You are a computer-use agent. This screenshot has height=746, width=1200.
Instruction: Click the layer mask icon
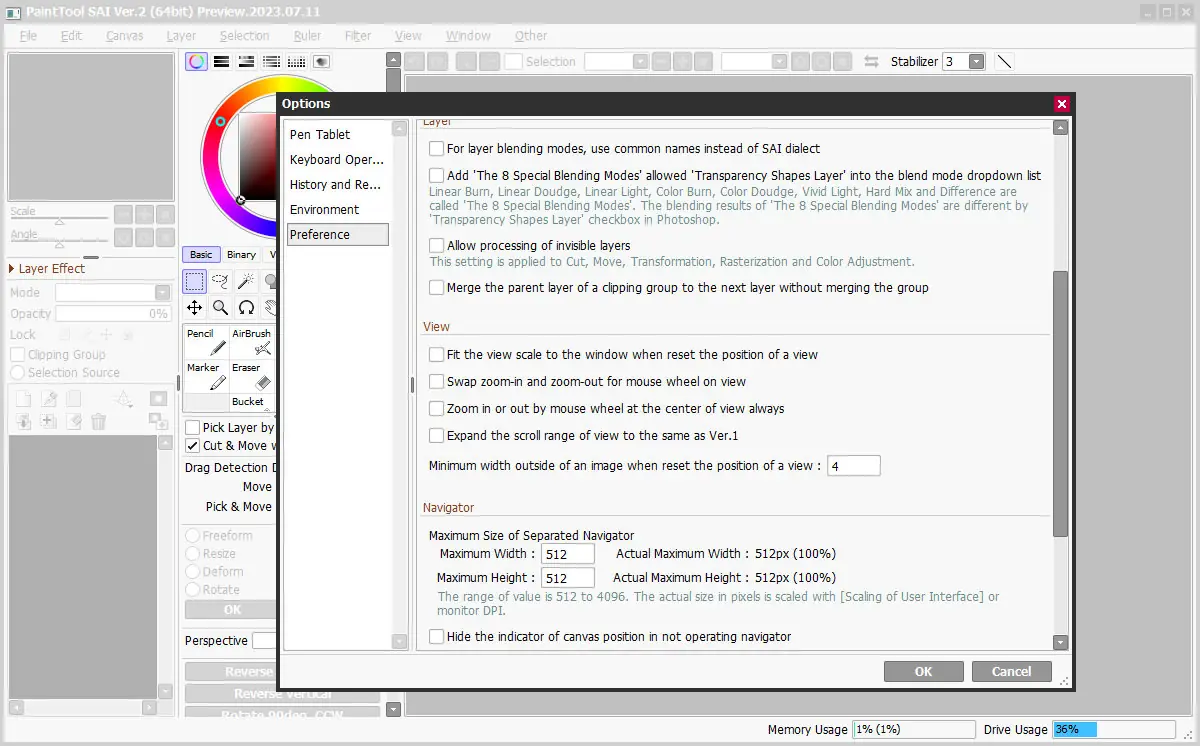pos(158,398)
